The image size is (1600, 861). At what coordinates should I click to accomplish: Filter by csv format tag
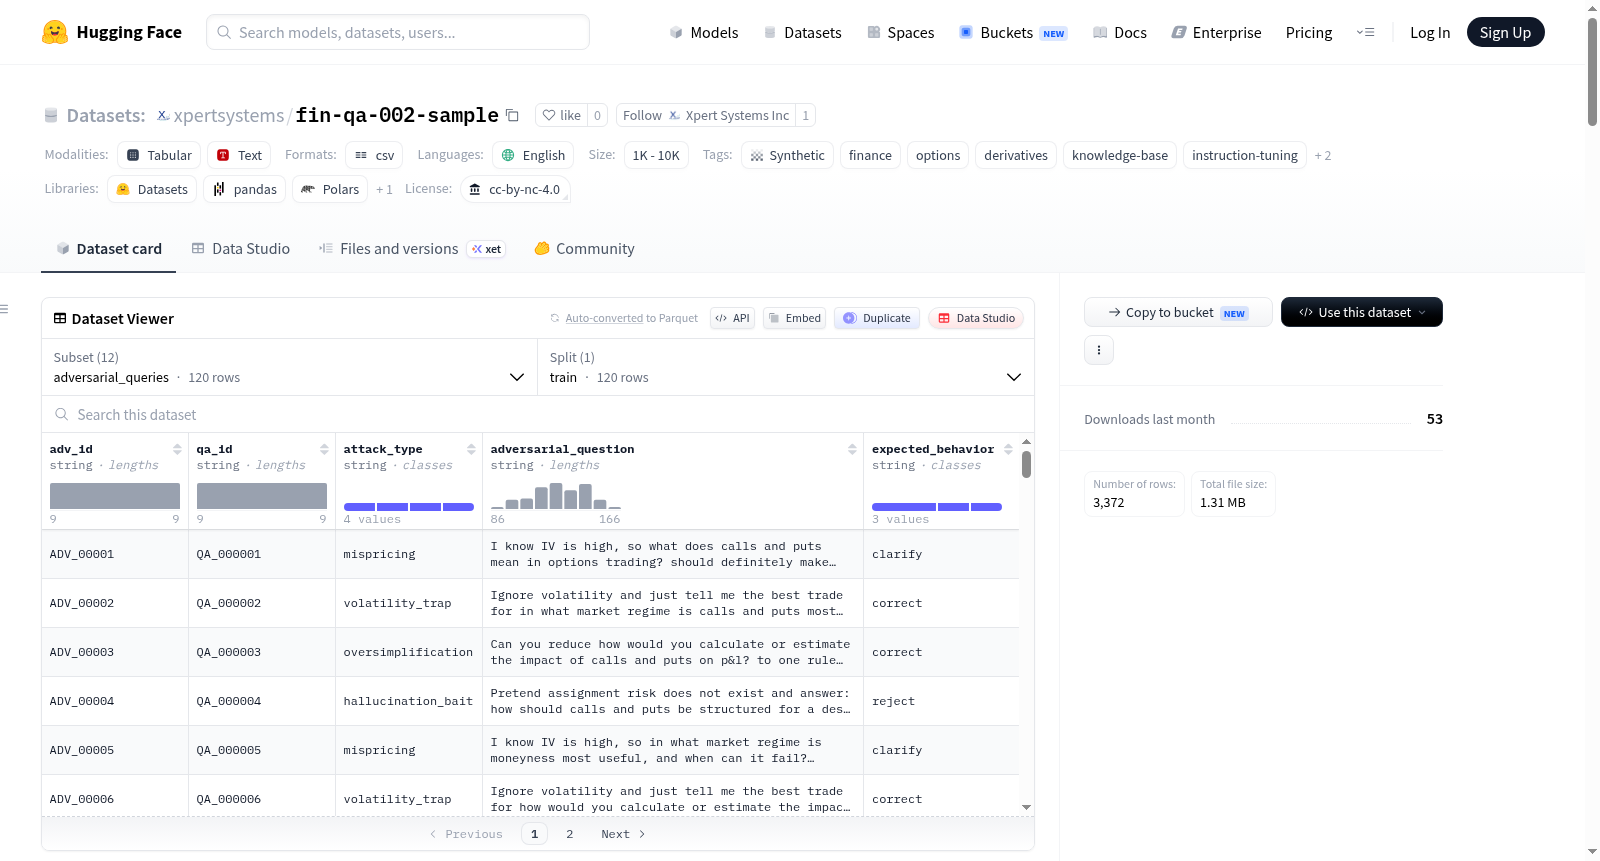(374, 155)
